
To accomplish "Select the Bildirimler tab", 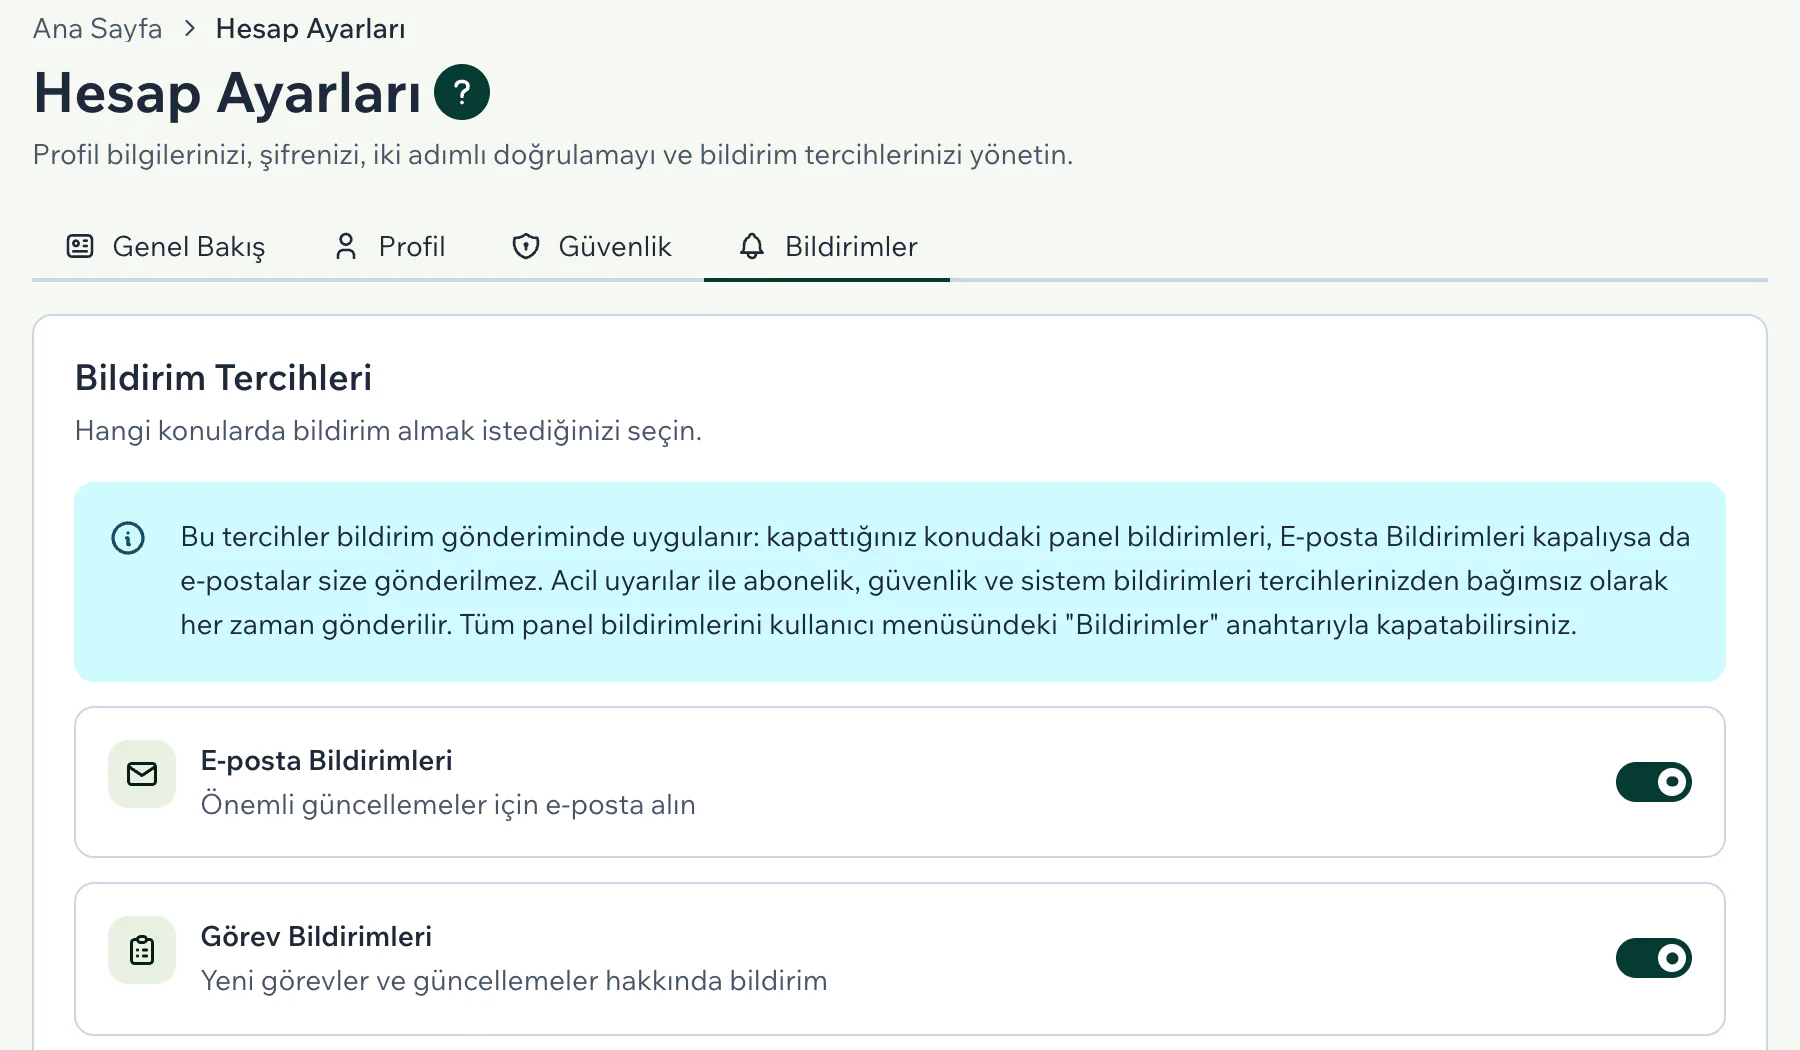I will tap(827, 246).
